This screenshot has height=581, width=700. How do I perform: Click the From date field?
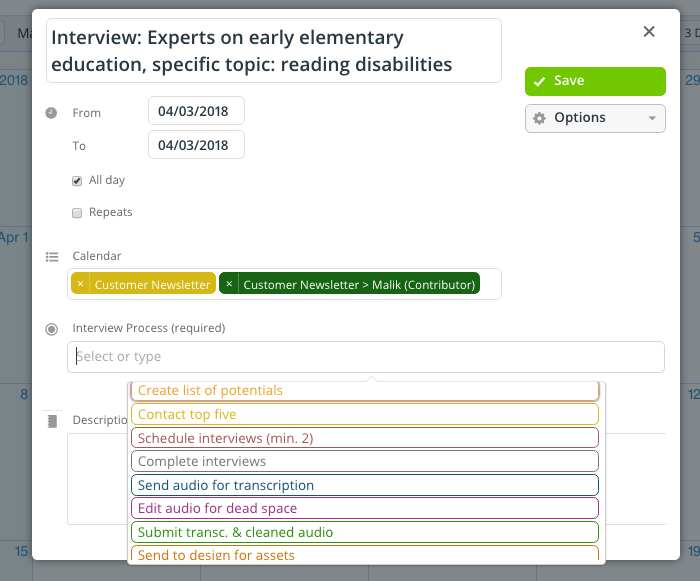coord(196,111)
